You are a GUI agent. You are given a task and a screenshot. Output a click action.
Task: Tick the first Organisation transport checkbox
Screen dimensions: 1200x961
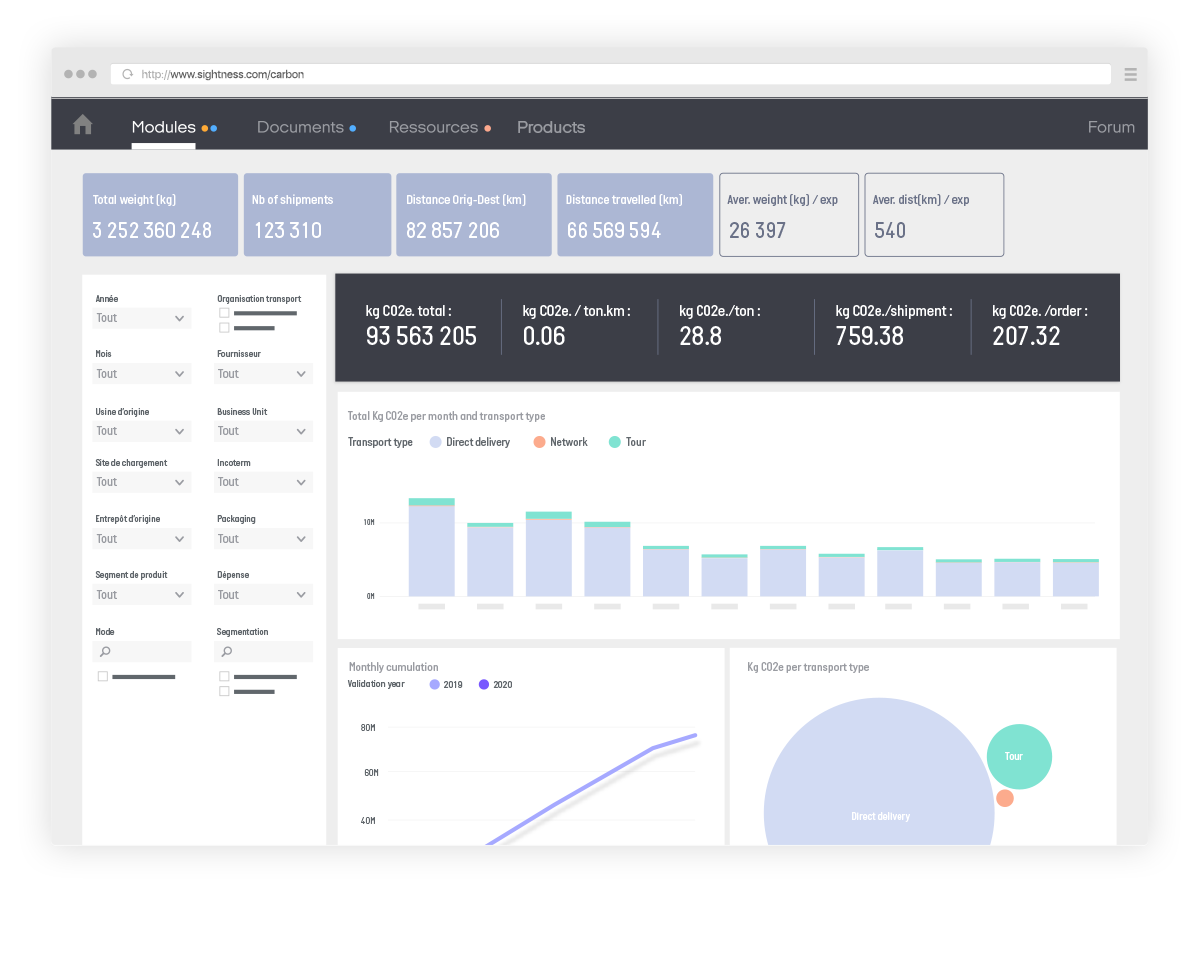(224, 313)
